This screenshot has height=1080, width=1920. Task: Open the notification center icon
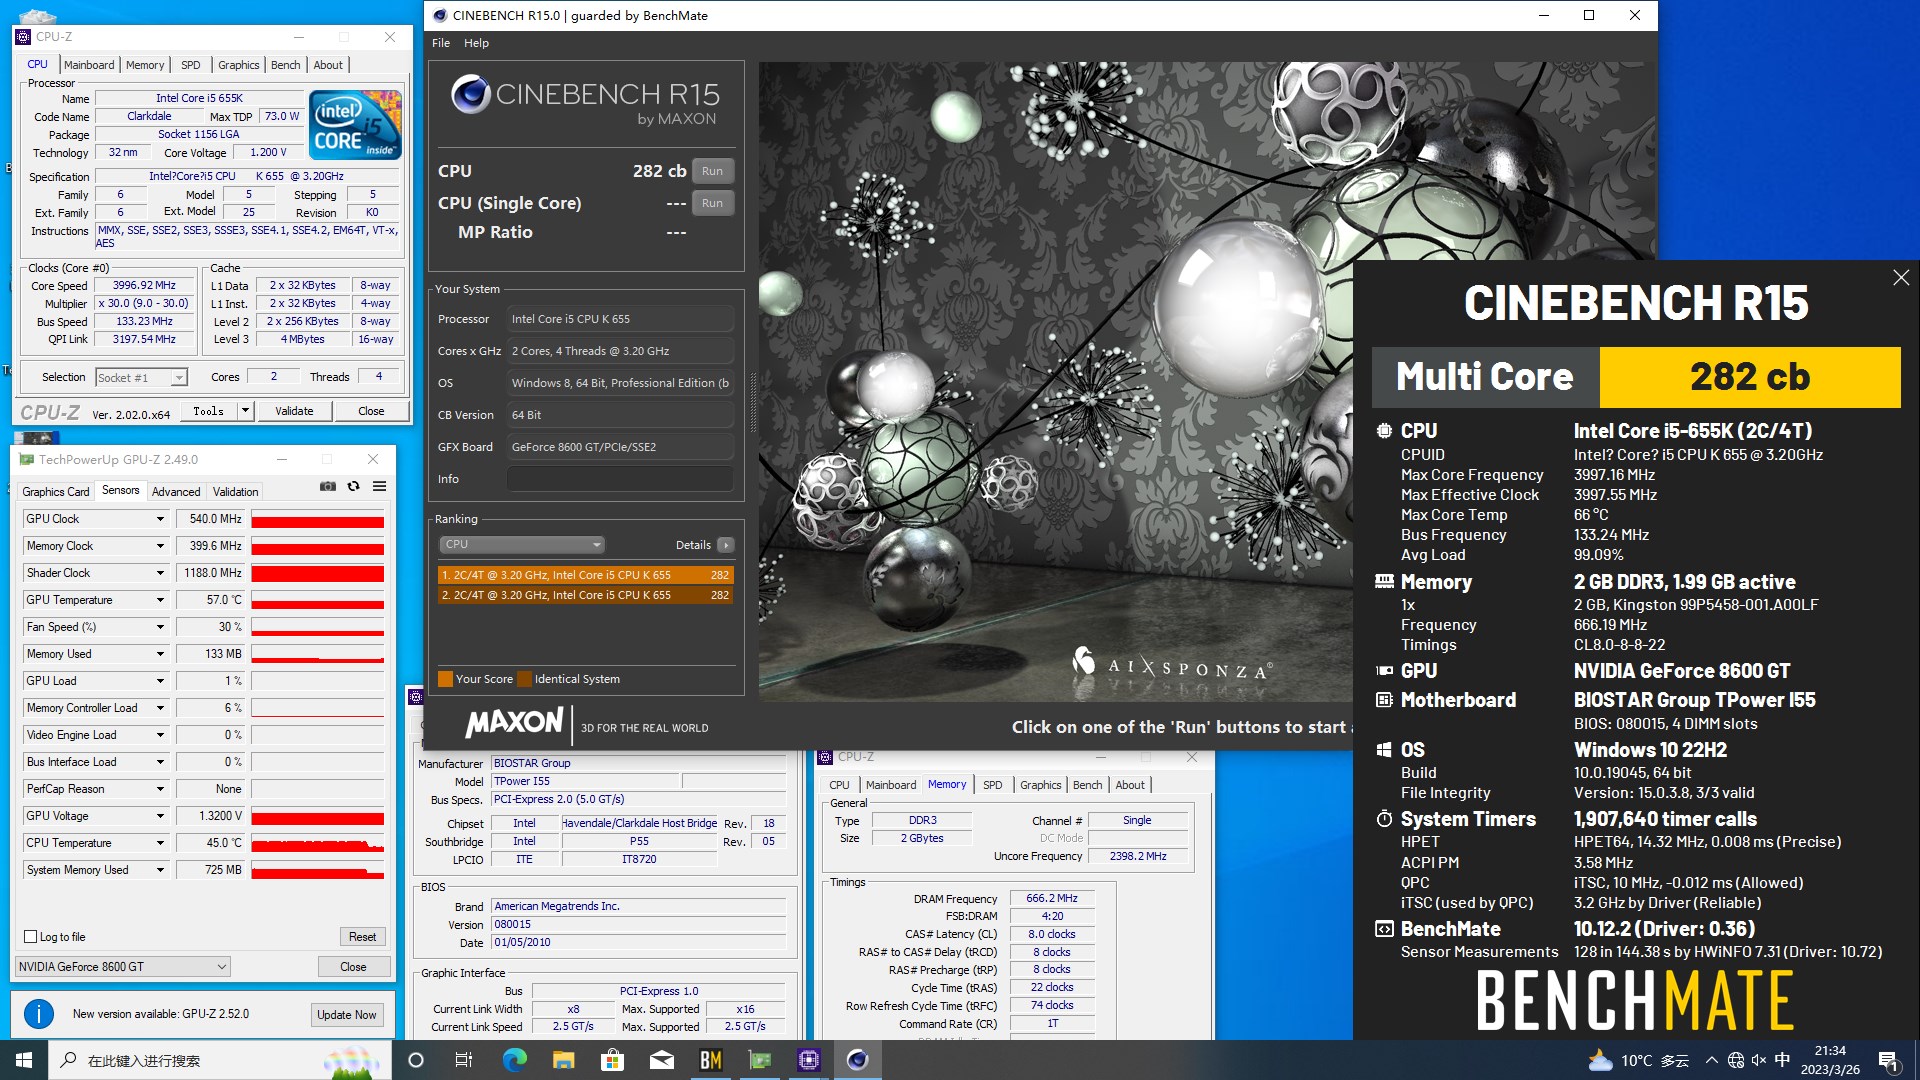tap(1888, 1060)
